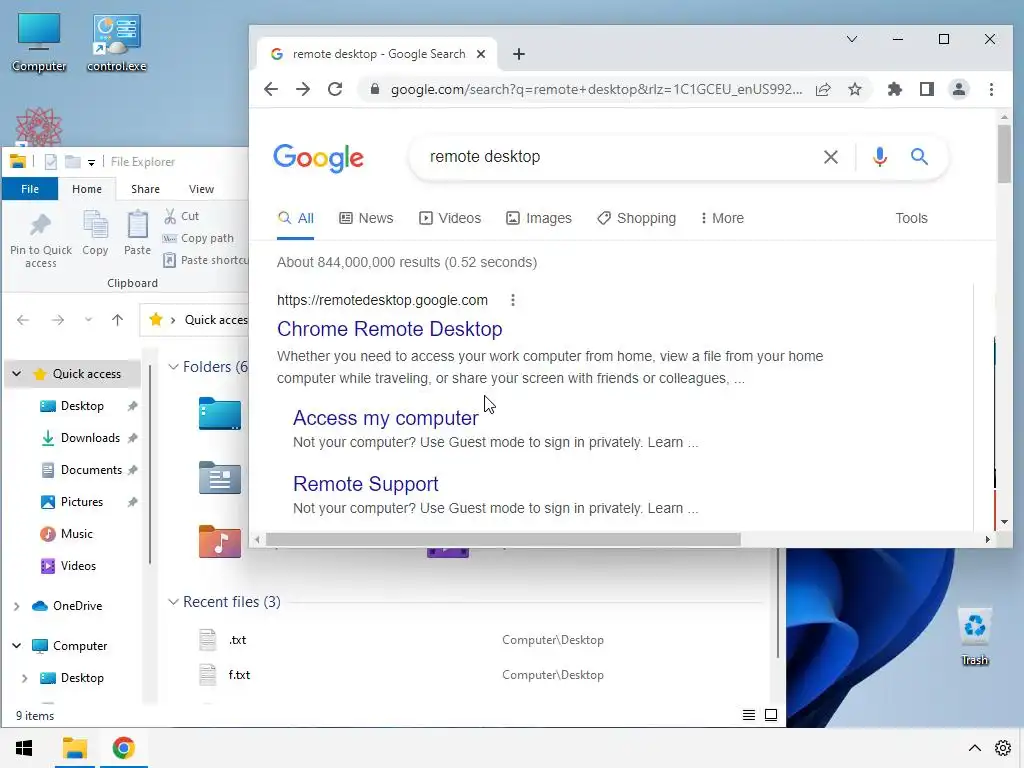Collapse Computer tree node
The height and width of the screenshot is (768, 1024).
(17, 646)
